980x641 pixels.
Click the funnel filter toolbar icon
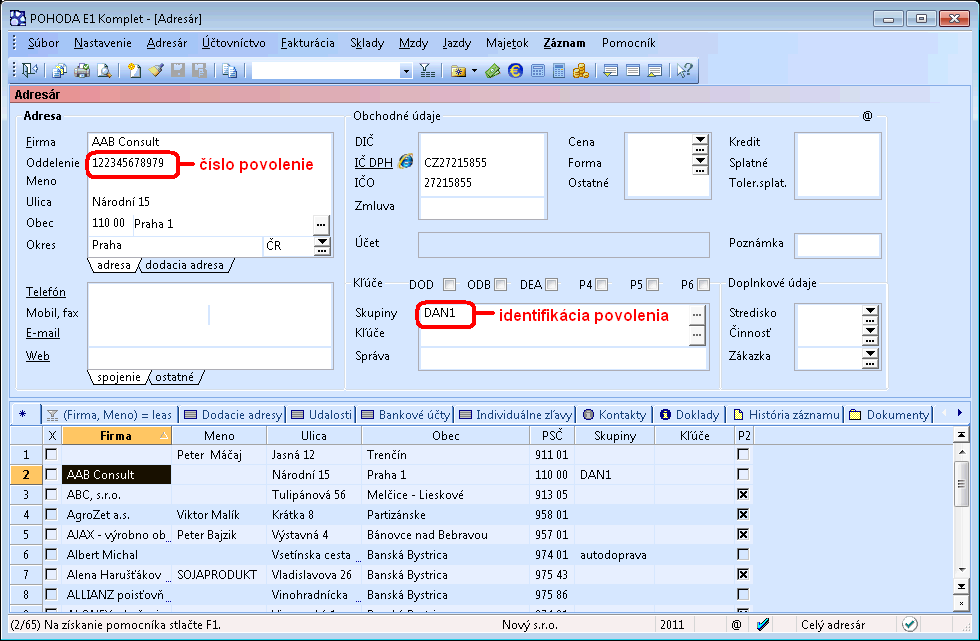[x=427, y=71]
